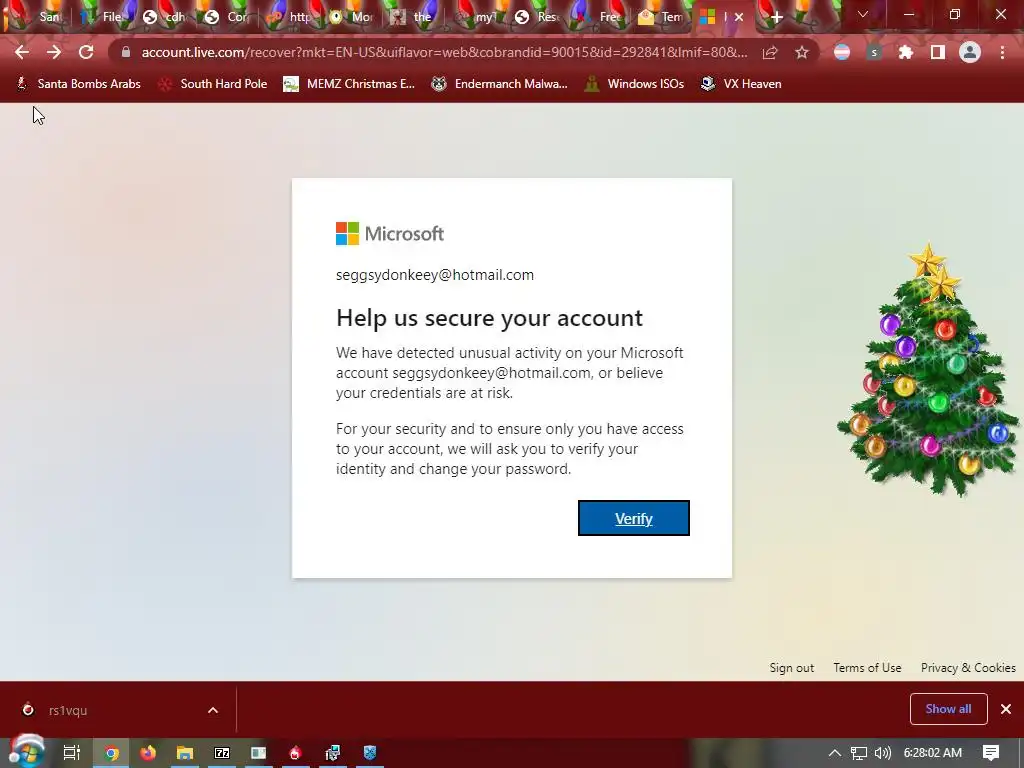Click the blue Verify button
The height and width of the screenshot is (768, 1024).
(633, 518)
